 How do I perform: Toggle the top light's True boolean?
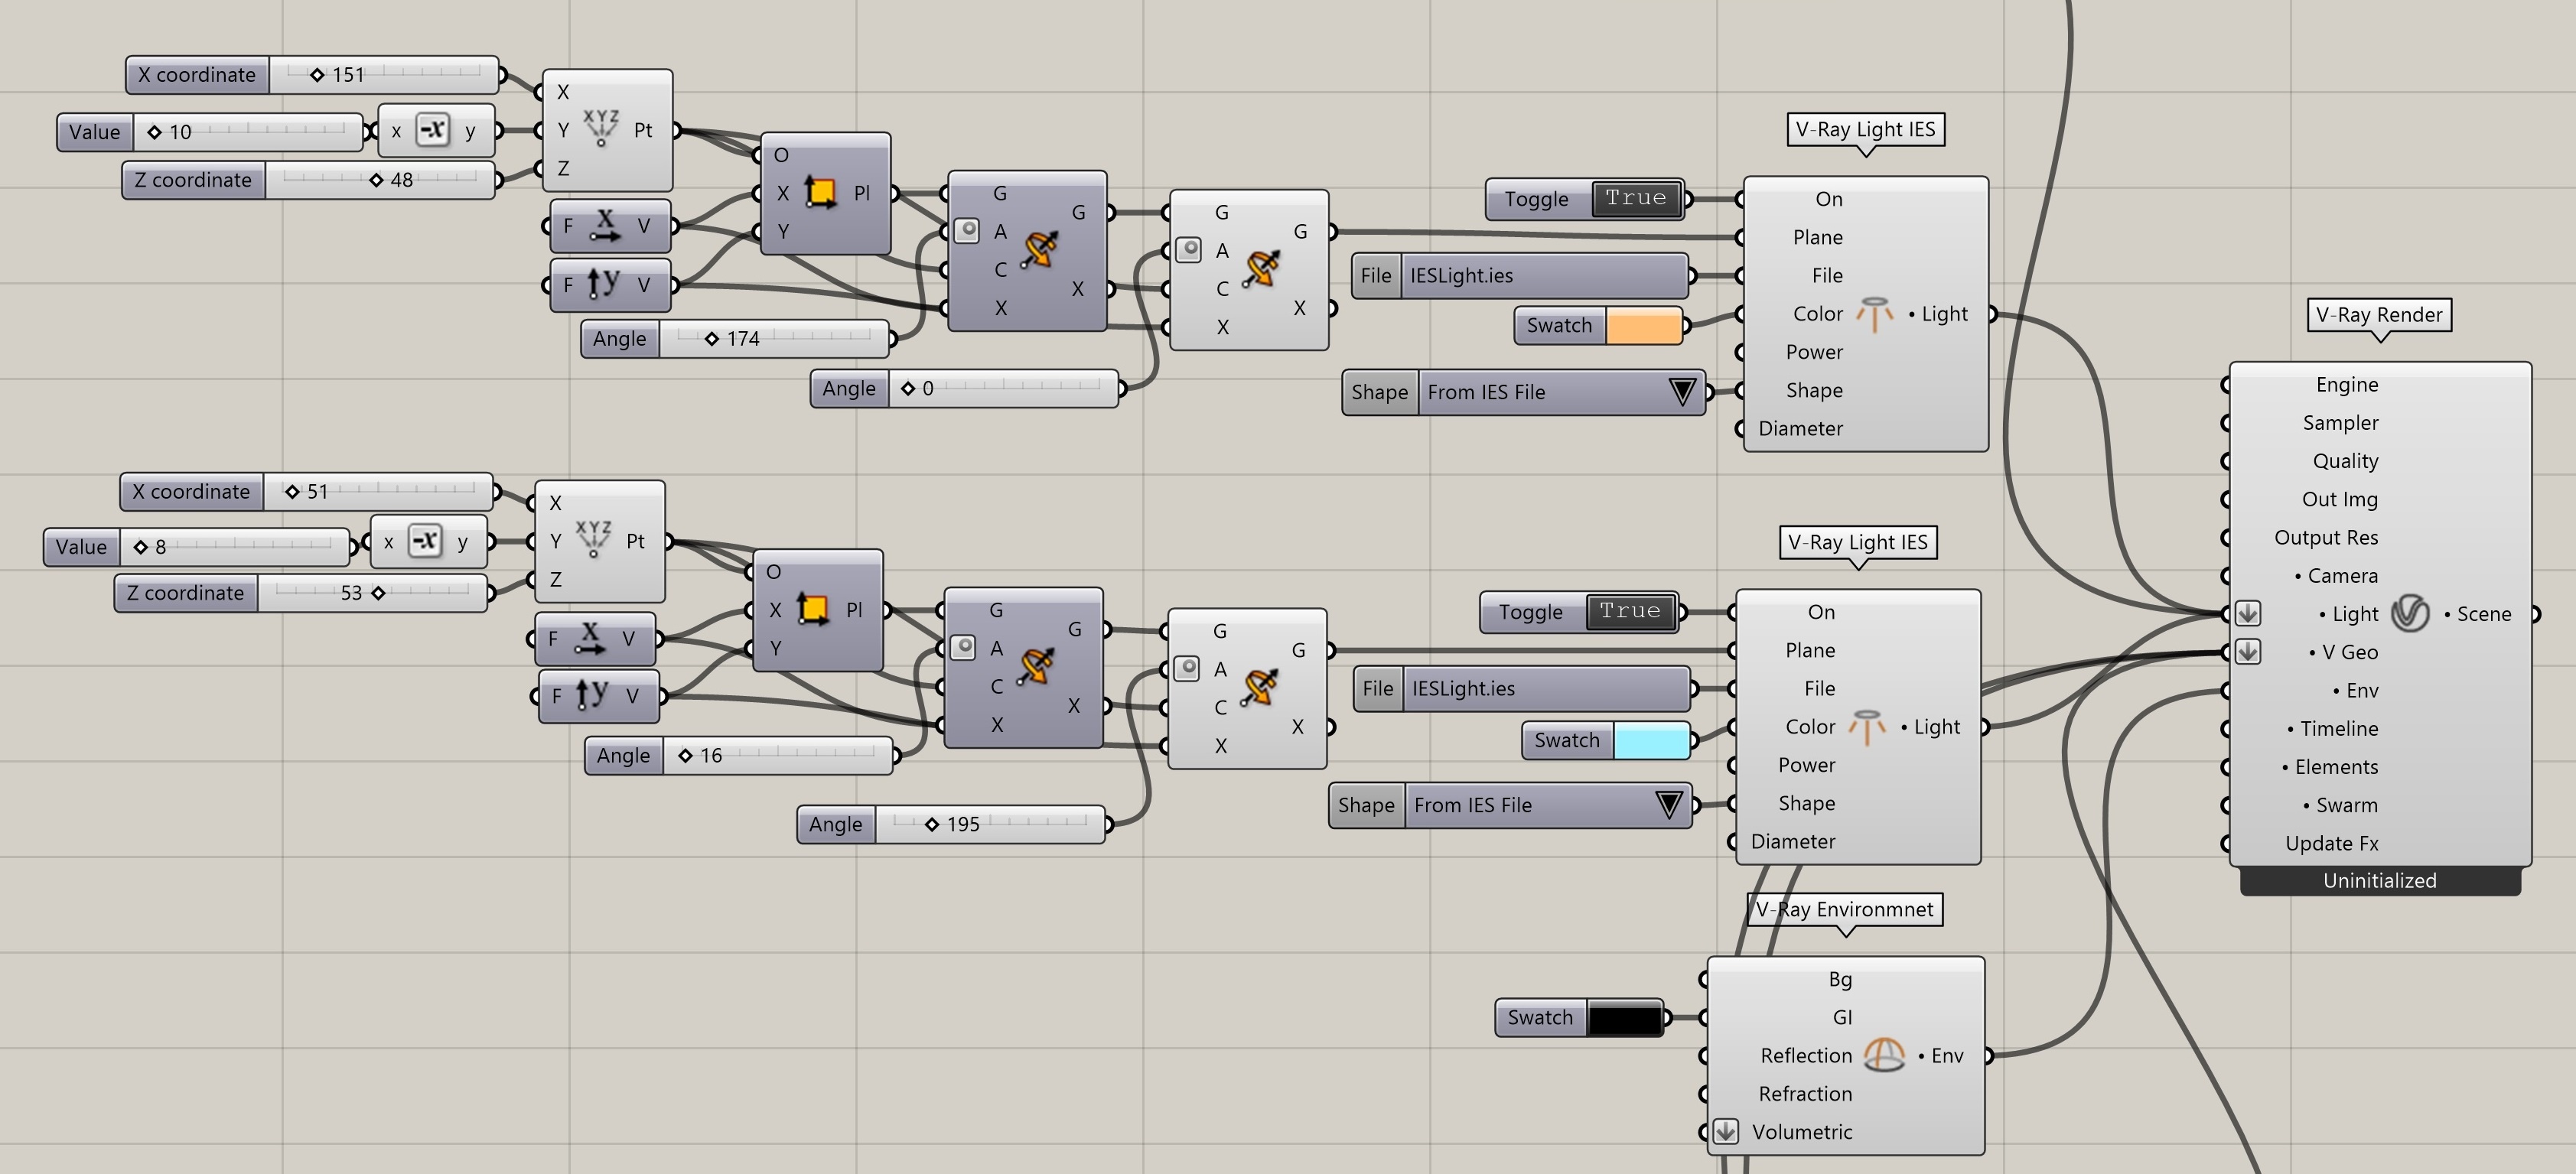coord(1636,198)
